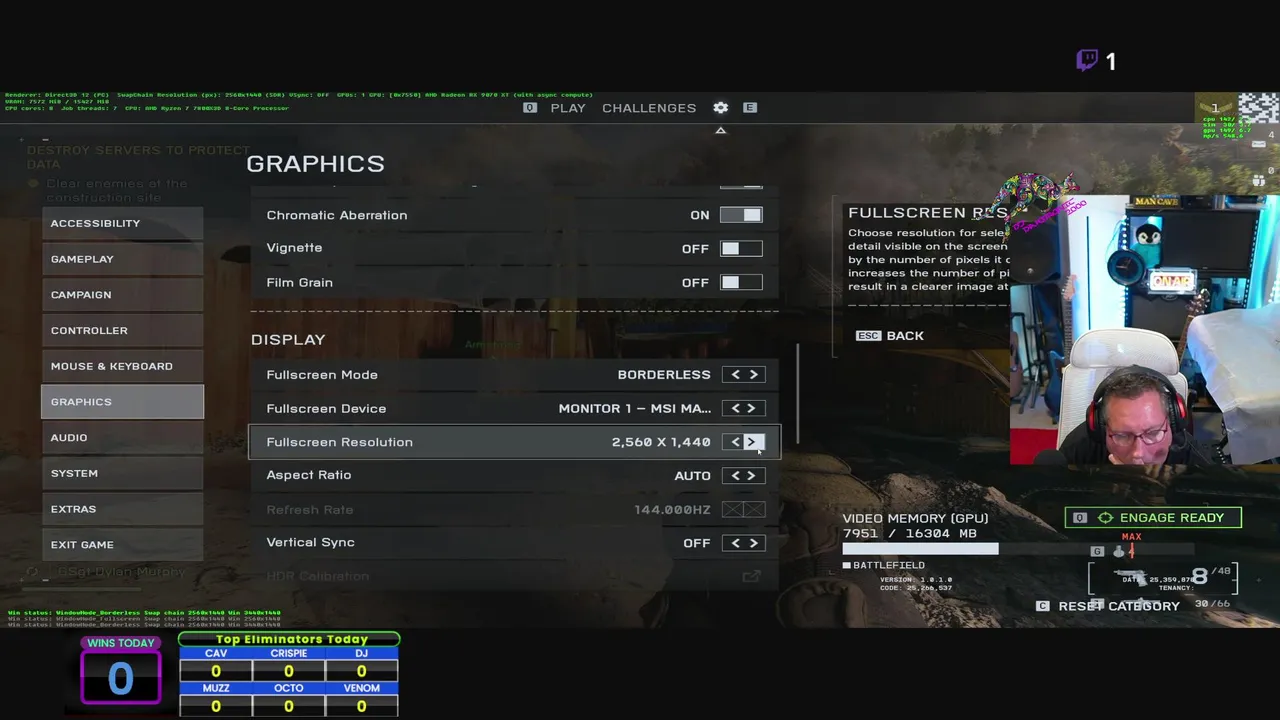Click the ESC key icon next to BACK
Image resolution: width=1280 pixels, height=720 pixels.
click(x=868, y=336)
